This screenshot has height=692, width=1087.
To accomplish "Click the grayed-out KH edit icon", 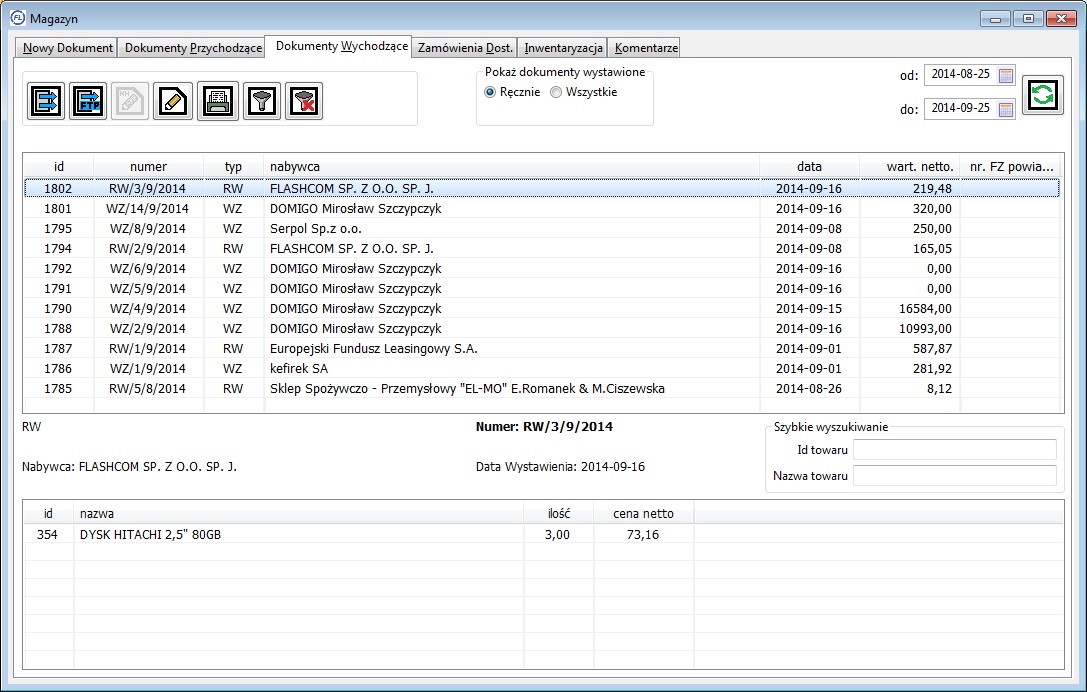I will coord(130,101).
